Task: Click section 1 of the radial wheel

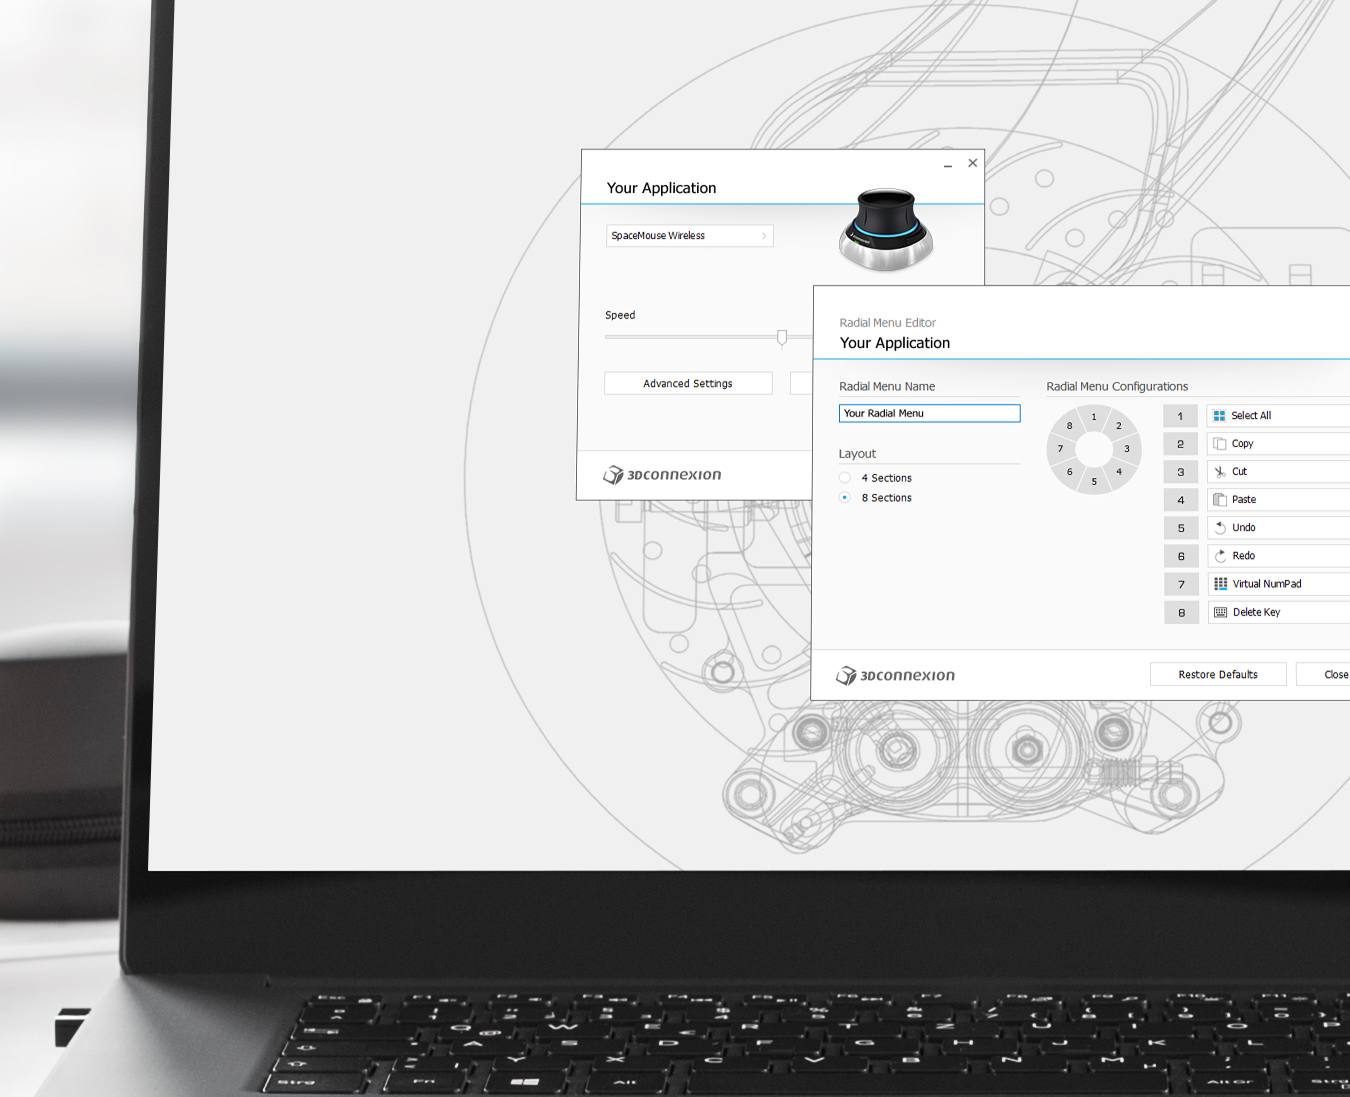Action: point(1094,417)
